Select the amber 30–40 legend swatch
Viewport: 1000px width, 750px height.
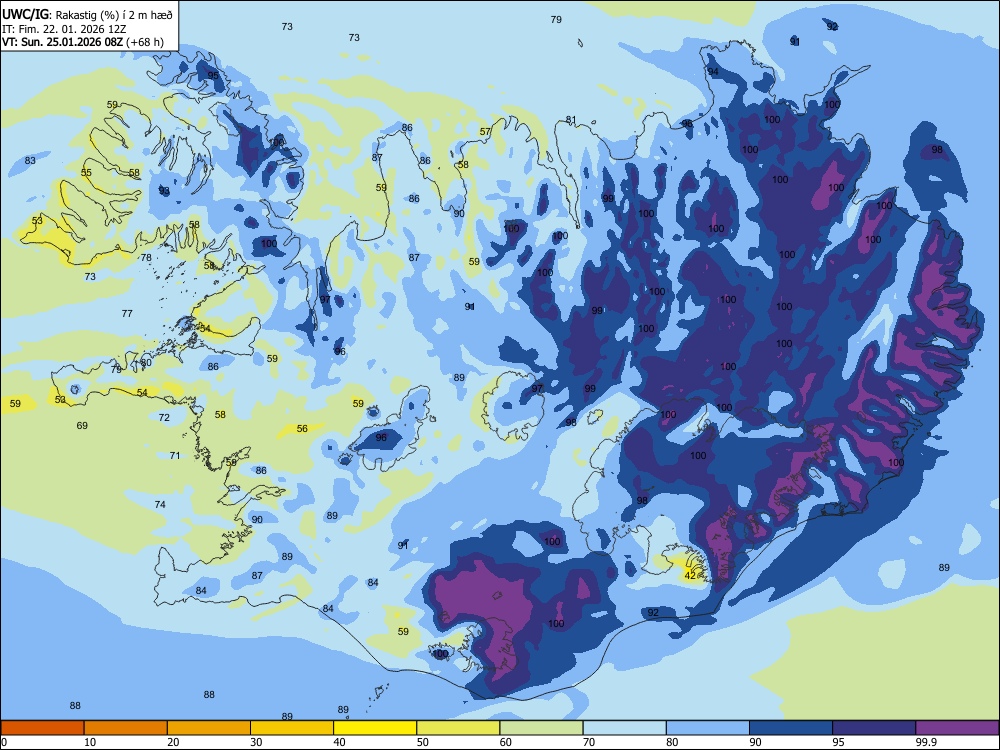pyautogui.click(x=292, y=728)
